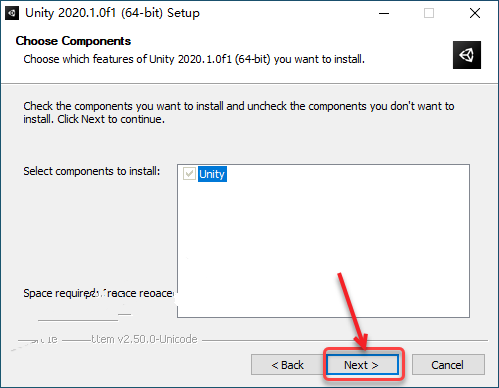Minimize the Unity Setup window
The width and height of the screenshot is (499, 388).
point(384,13)
